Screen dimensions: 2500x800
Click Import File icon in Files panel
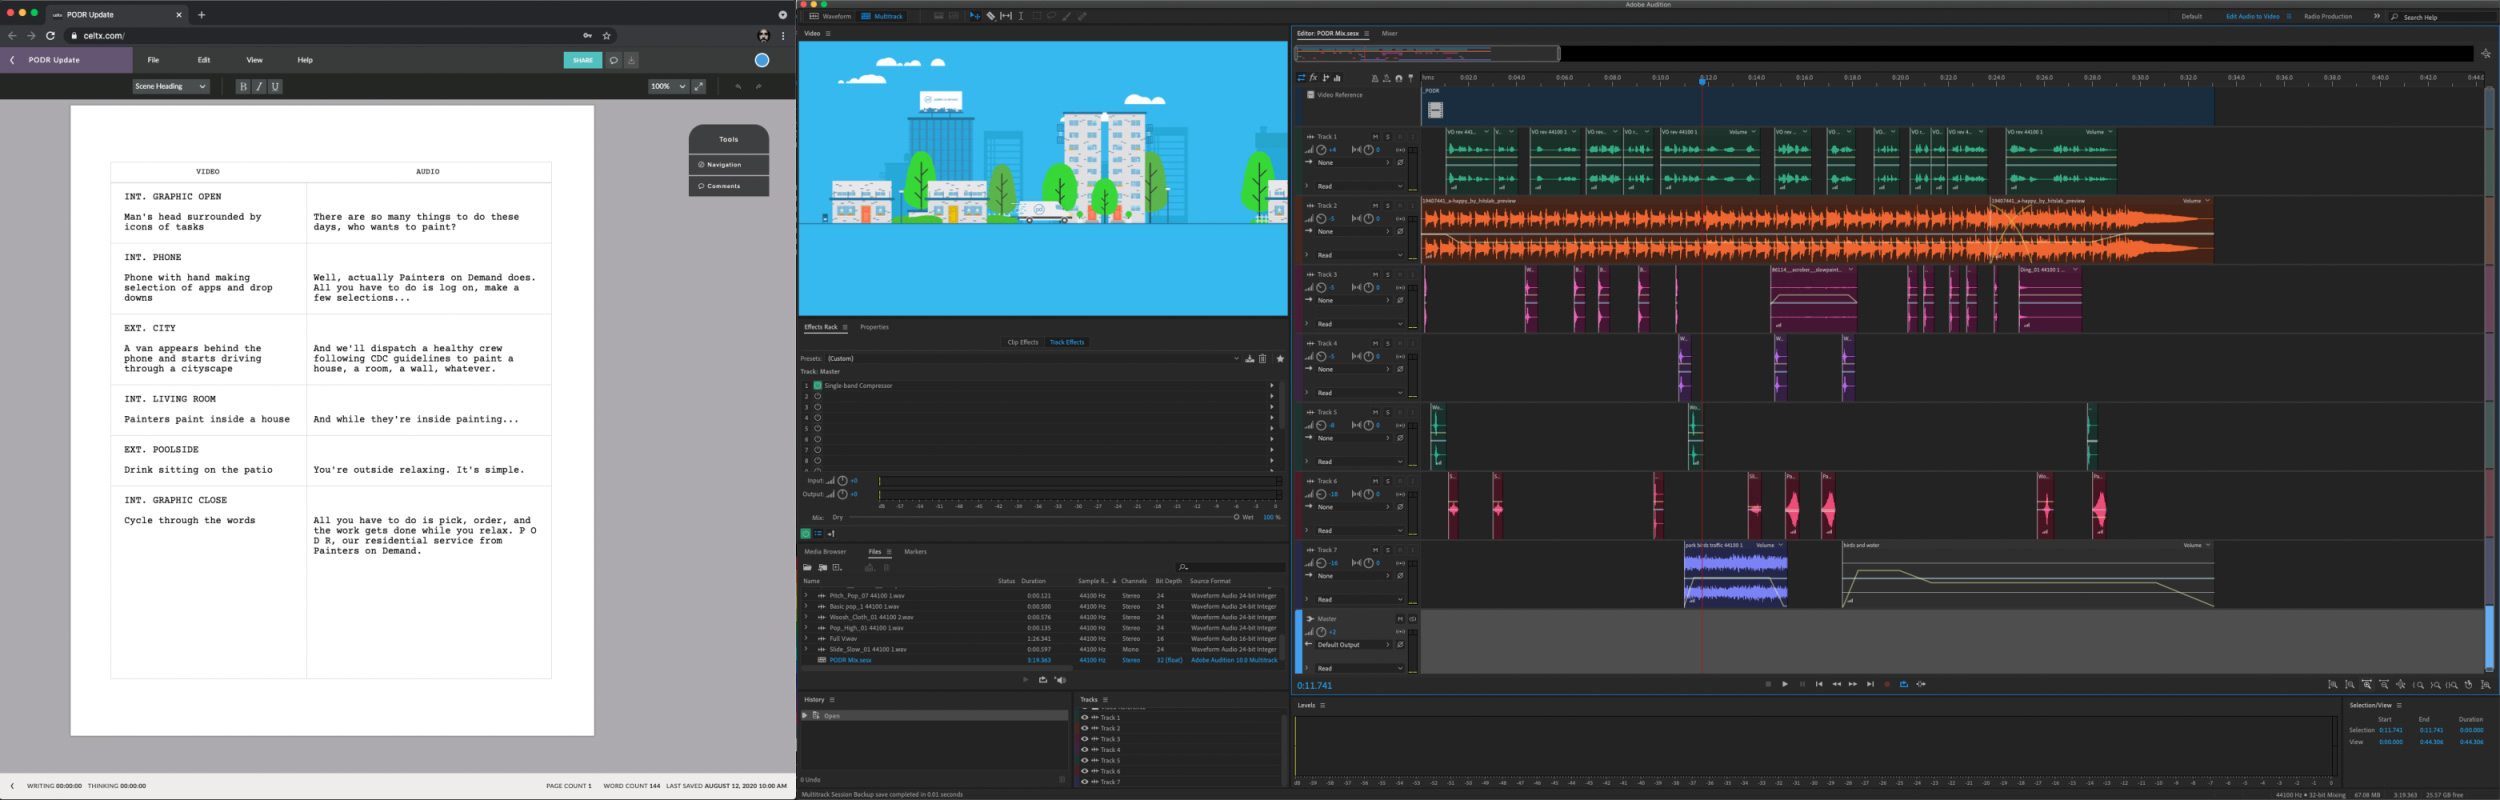click(822, 567)
